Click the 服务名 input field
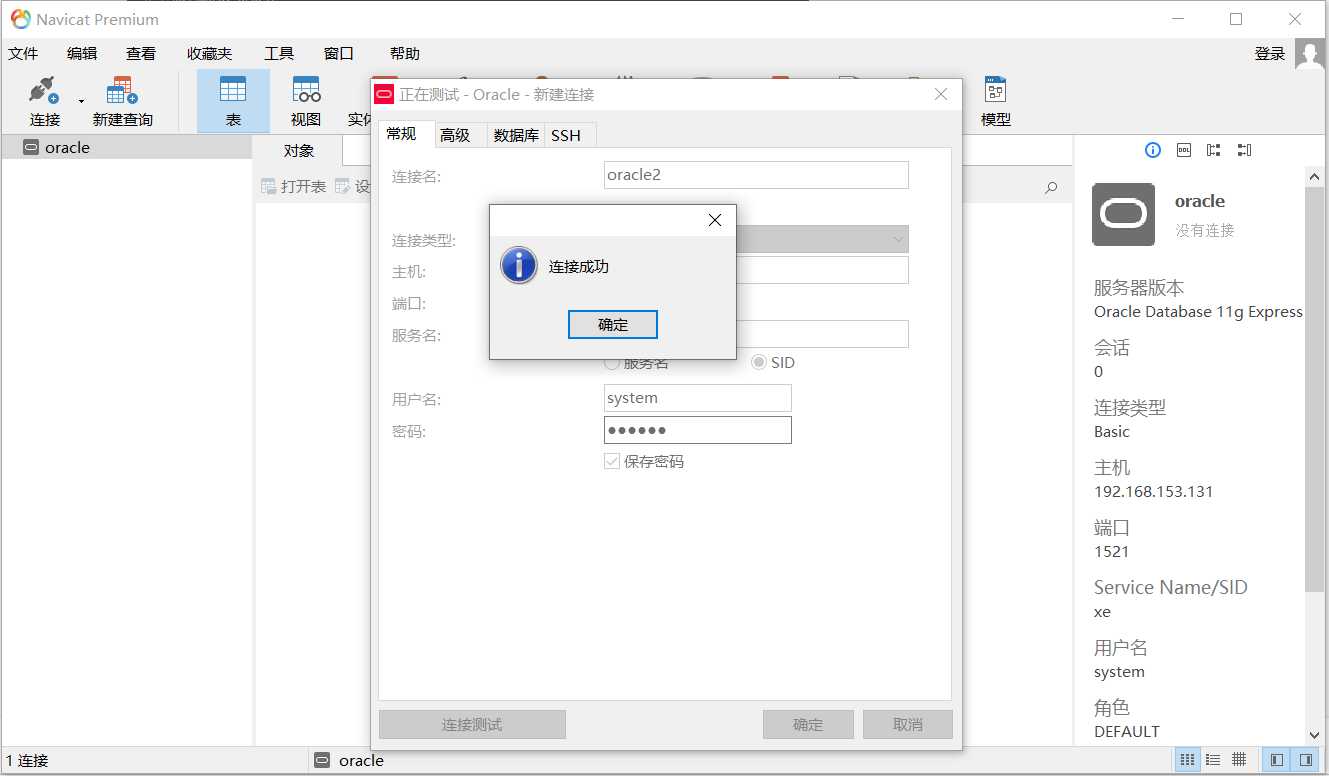Viewport: 1329px width, 776px height. click(x=822, y=334)
